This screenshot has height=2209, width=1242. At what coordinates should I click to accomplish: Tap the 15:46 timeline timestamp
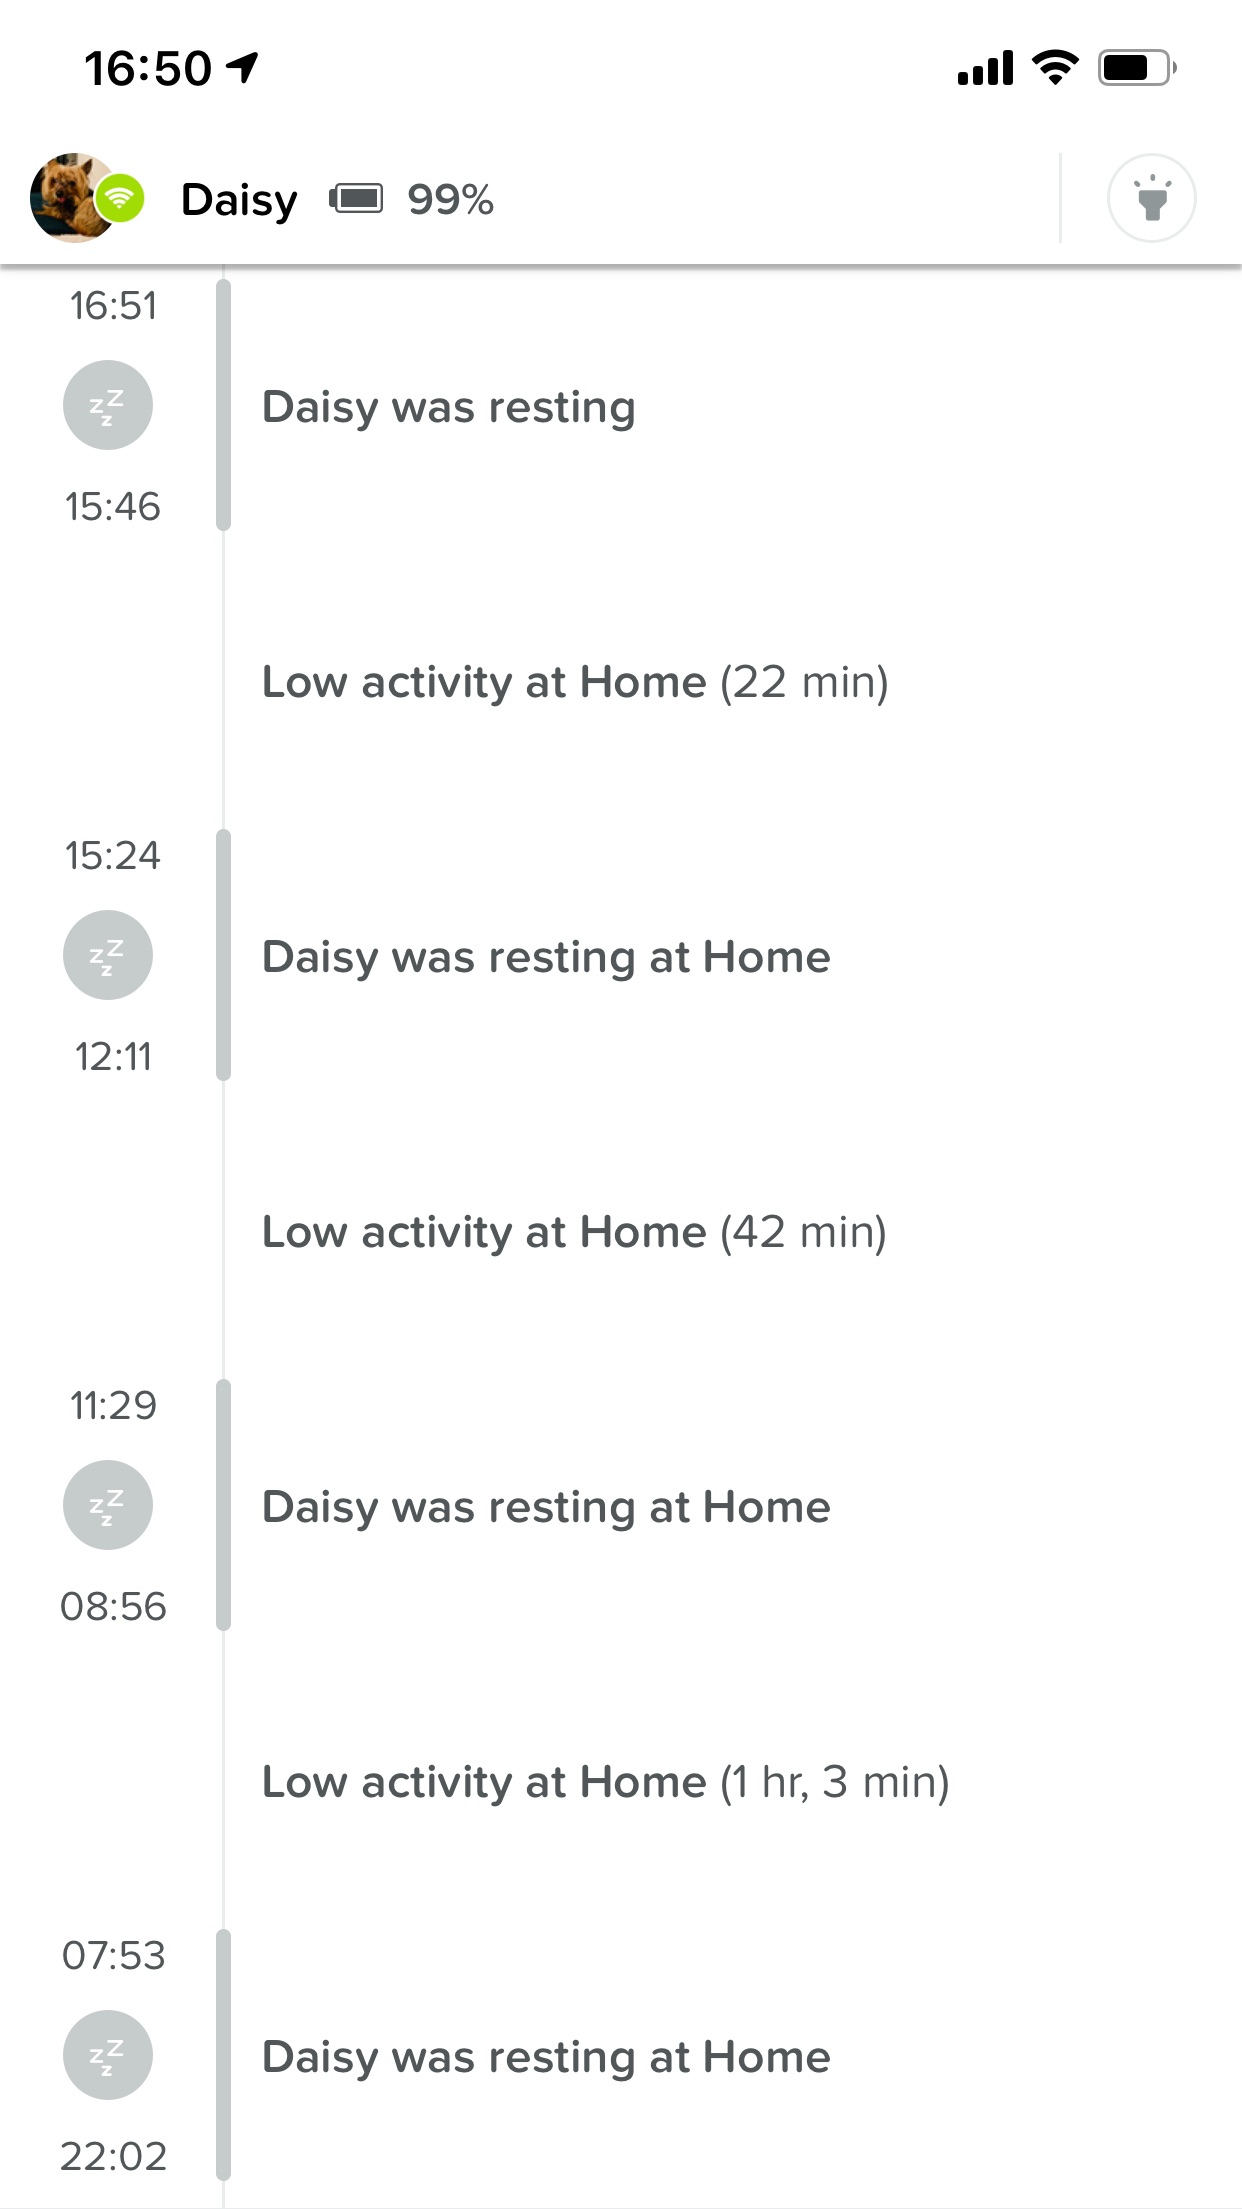[112, 507]
